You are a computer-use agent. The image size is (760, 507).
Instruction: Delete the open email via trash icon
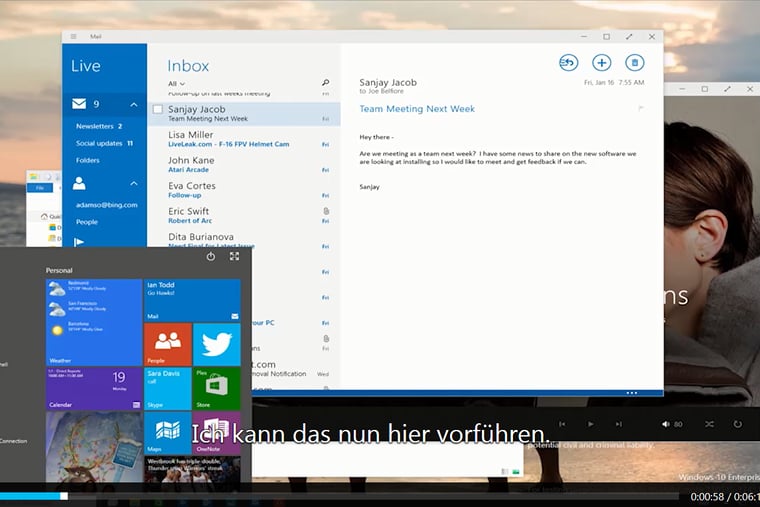(634, 63)
